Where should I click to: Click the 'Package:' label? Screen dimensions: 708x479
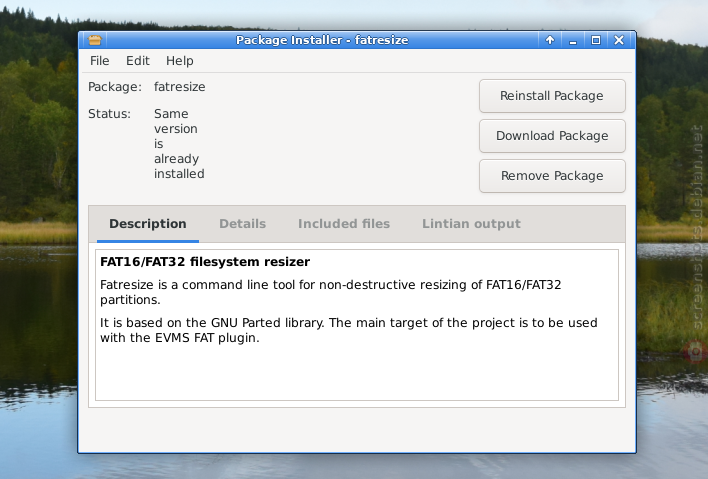[x=115, y=87]
